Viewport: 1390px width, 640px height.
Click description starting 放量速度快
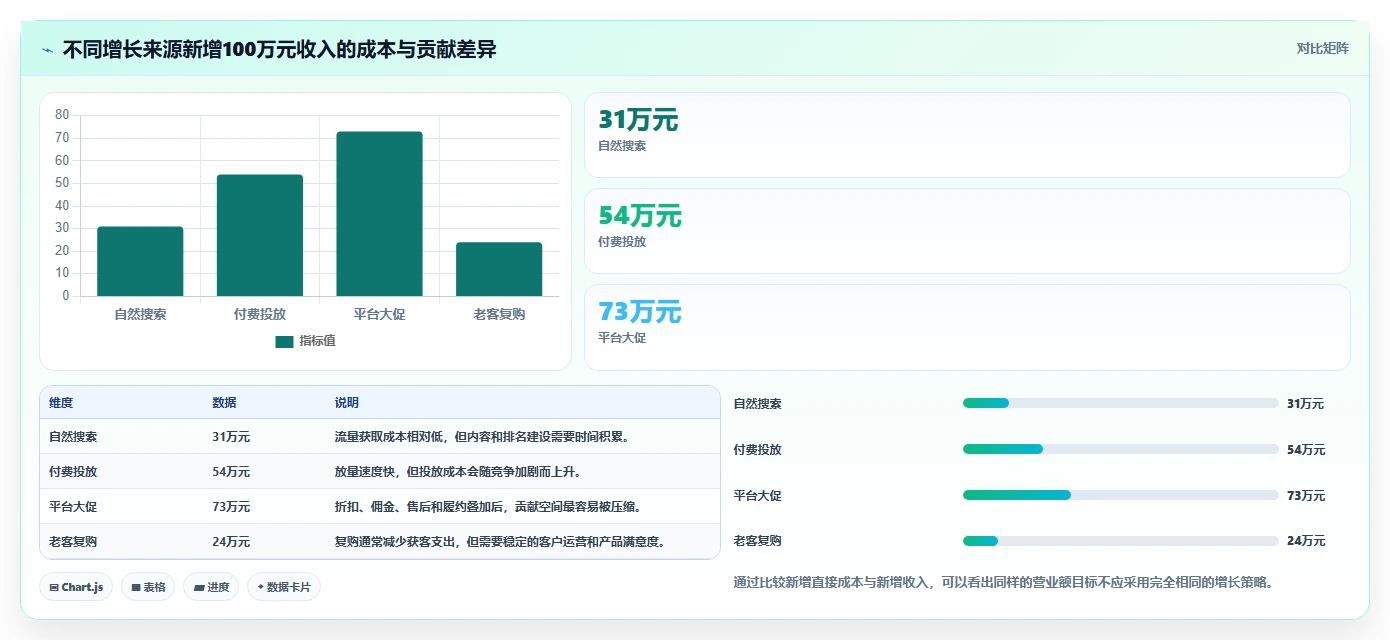pyautogui.click(x=458, y=472)
